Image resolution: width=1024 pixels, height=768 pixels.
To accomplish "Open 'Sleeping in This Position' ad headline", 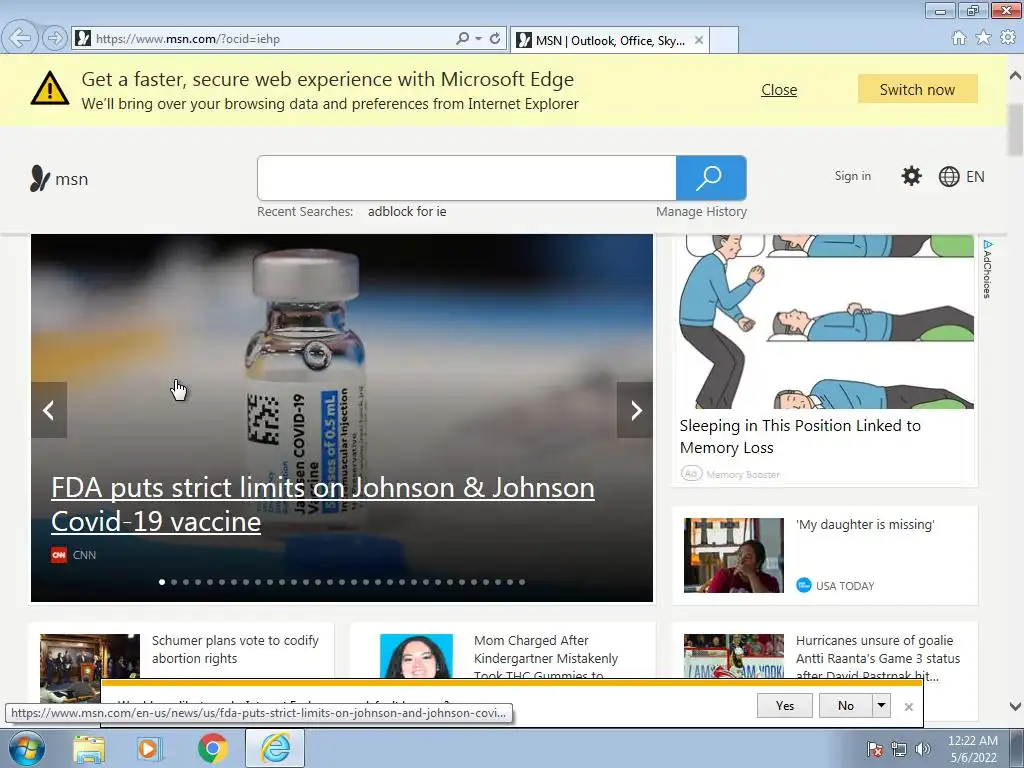I will pyautogui.click(x=800, y=436).
